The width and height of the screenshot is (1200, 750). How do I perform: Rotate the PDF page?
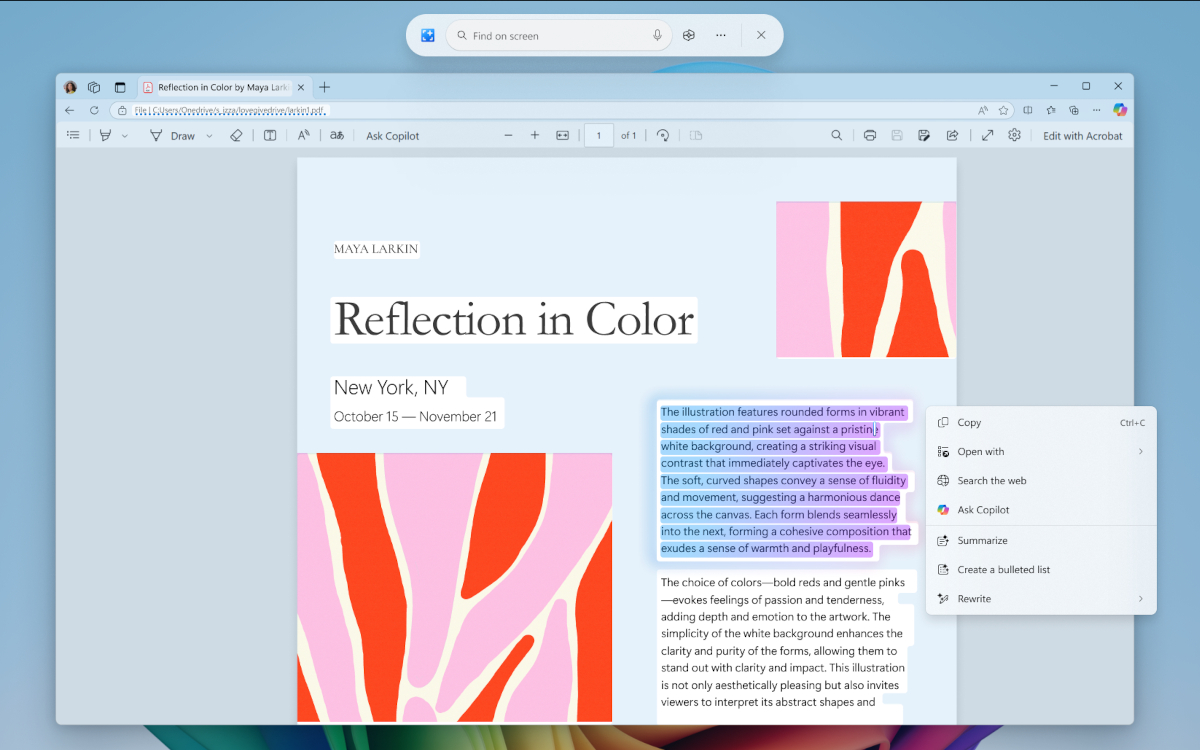(662, 136)
